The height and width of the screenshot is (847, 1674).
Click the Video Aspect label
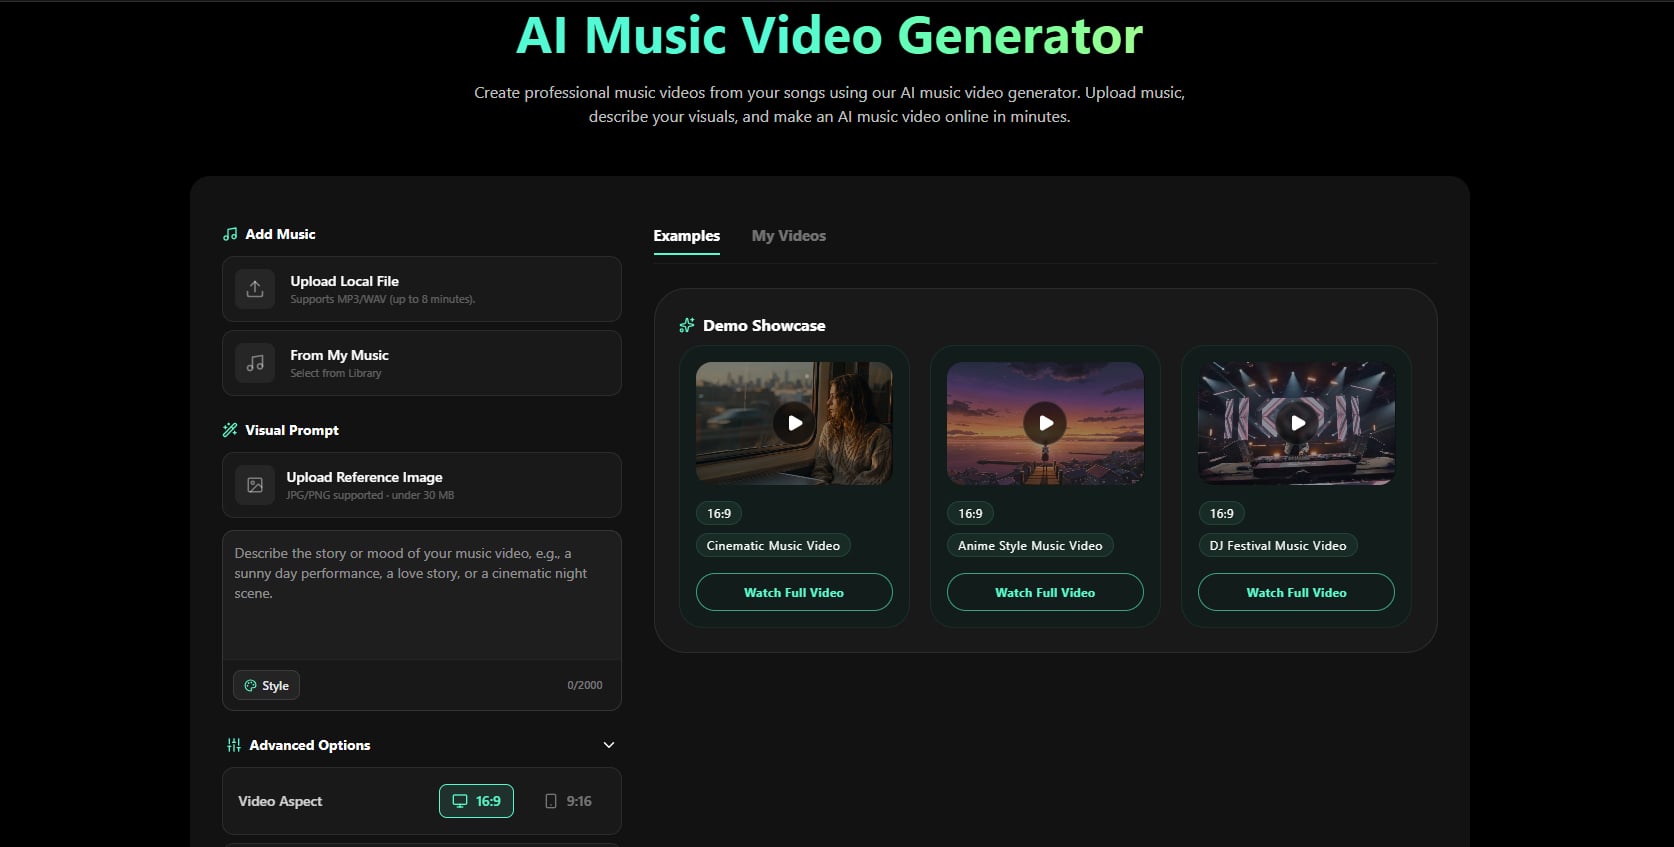[x=280, y=801]
